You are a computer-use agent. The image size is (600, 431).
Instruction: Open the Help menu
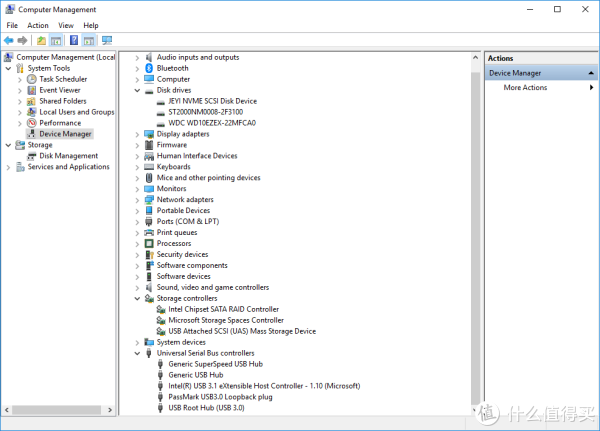(91, 25)
